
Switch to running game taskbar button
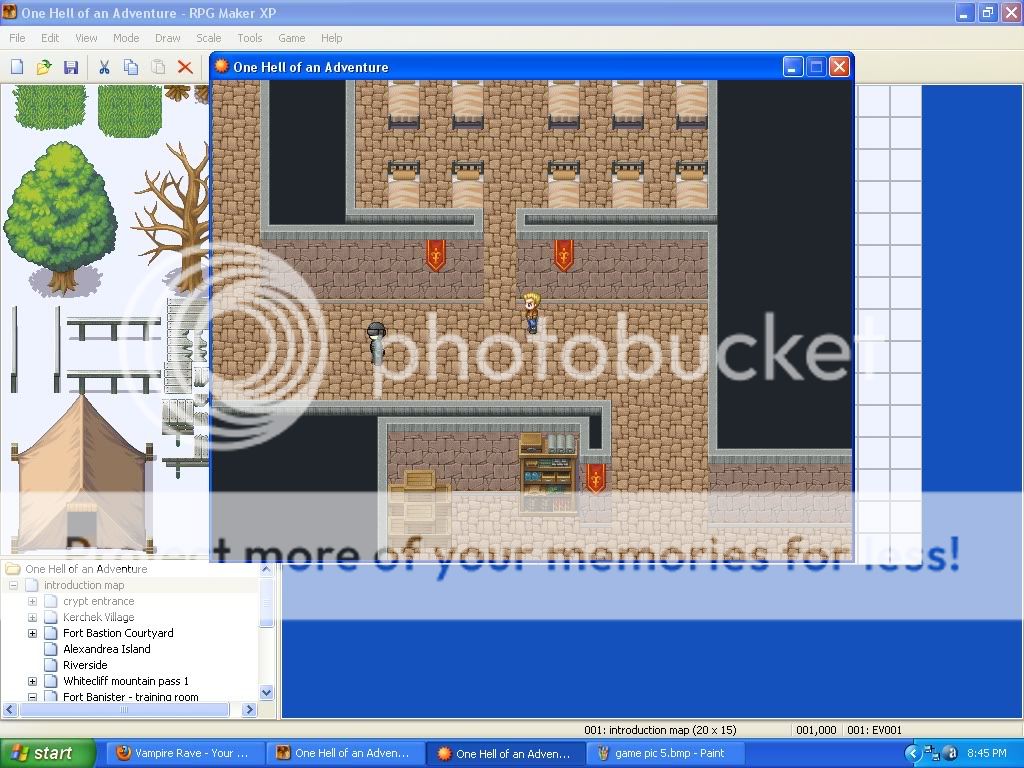click(x=505, y=754)
